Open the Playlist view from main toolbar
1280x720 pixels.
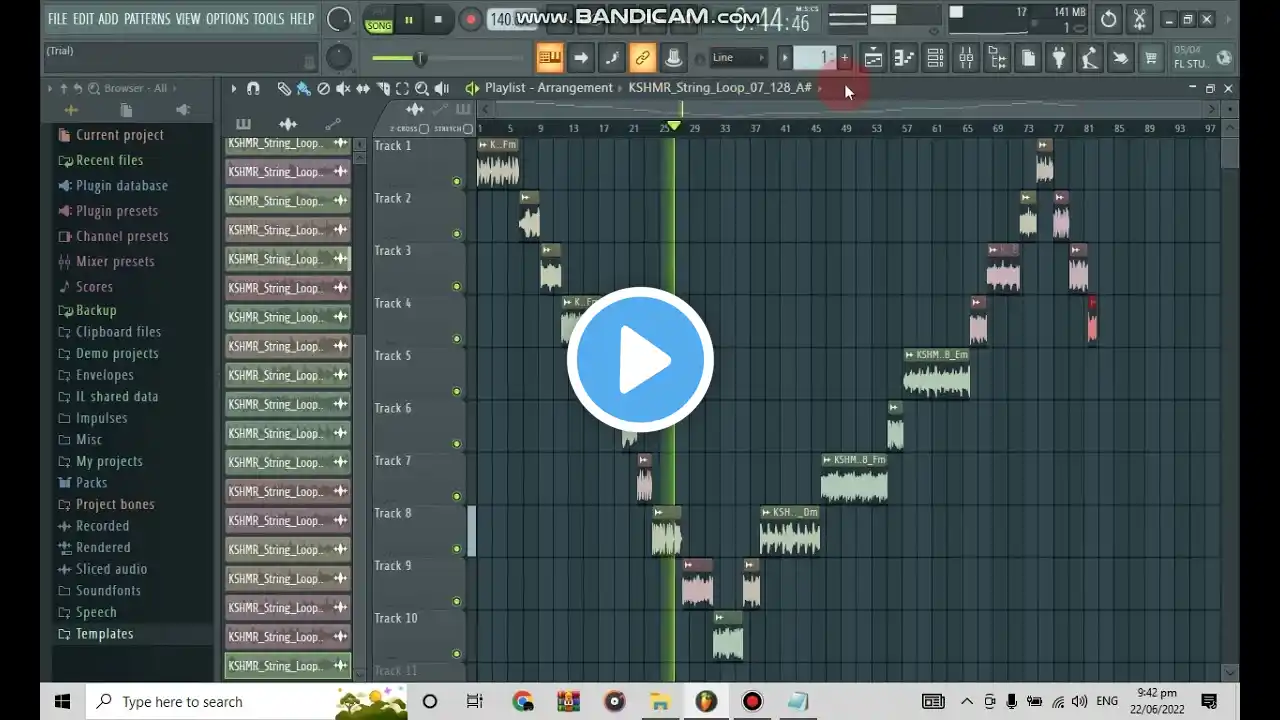pyautogui.click(x=873, y=58)
